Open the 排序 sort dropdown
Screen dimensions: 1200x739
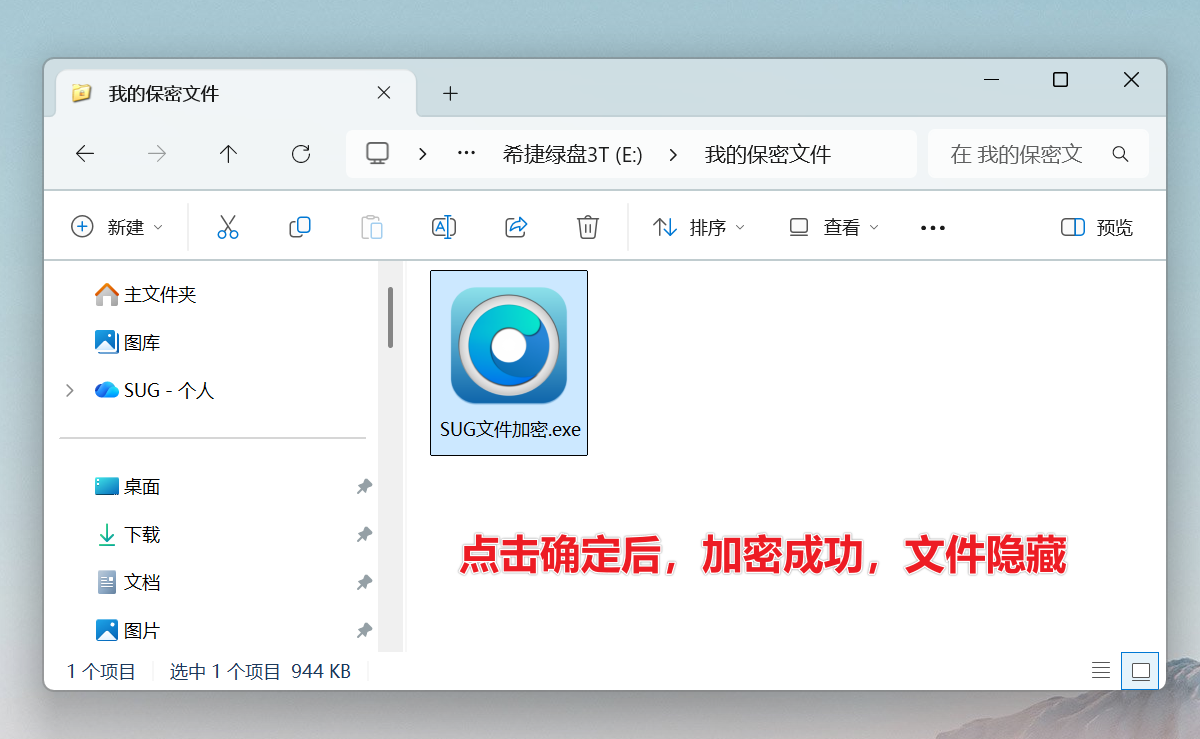pos(699,227)
